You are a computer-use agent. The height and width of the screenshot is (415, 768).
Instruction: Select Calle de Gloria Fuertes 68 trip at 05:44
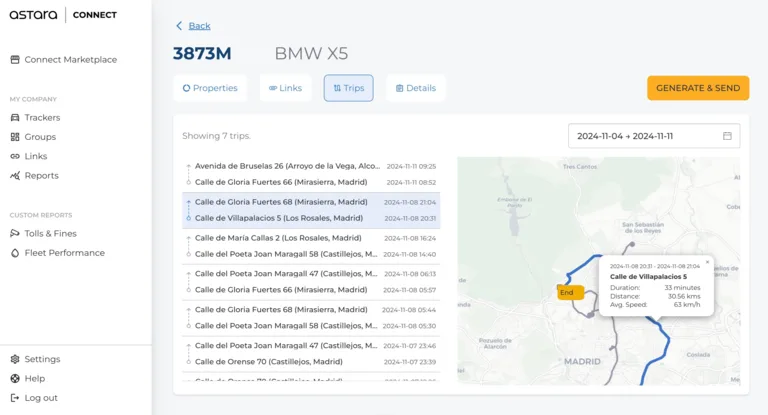[311, 310]
